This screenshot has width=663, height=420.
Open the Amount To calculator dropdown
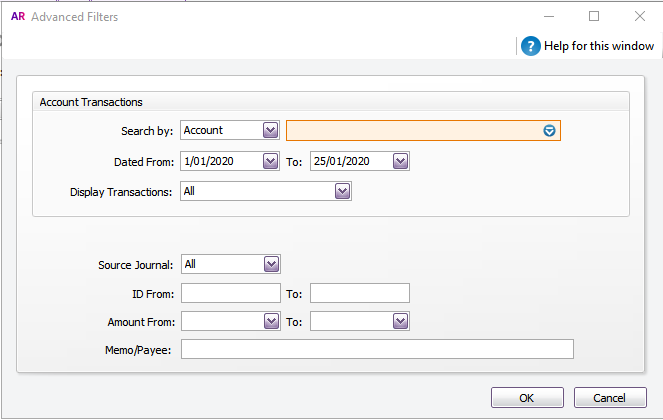pyautogui.click(x=400, y=321)
